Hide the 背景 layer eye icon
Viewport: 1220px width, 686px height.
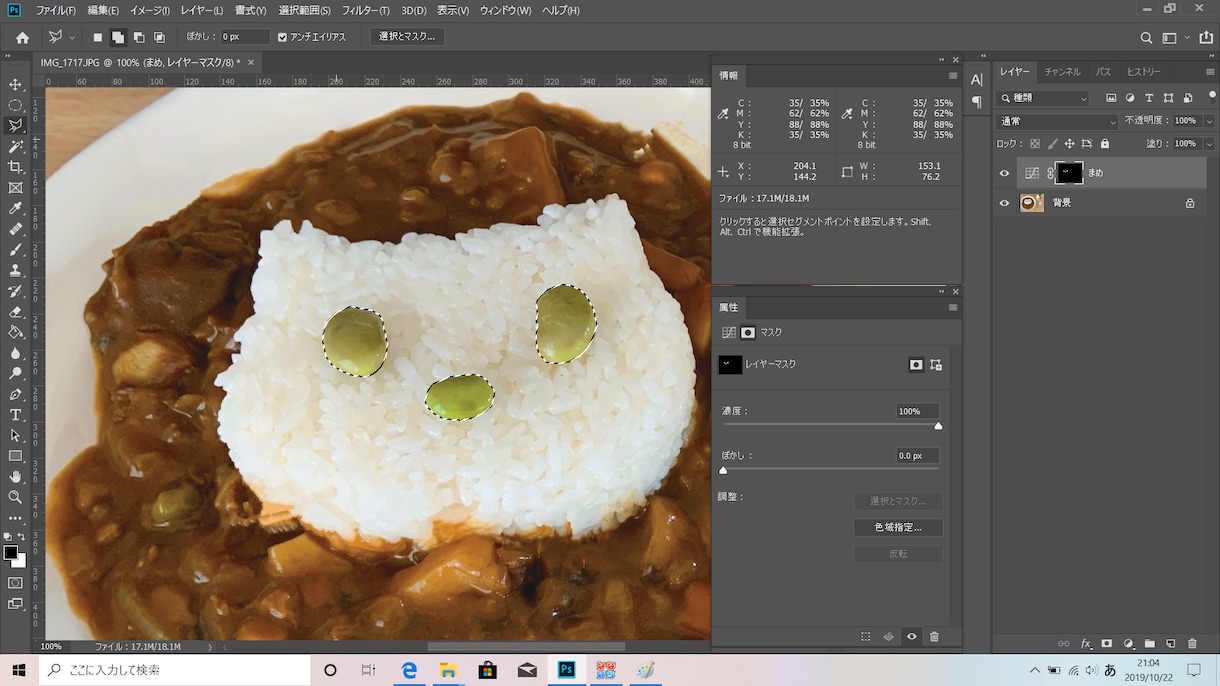click(1004, 203)
